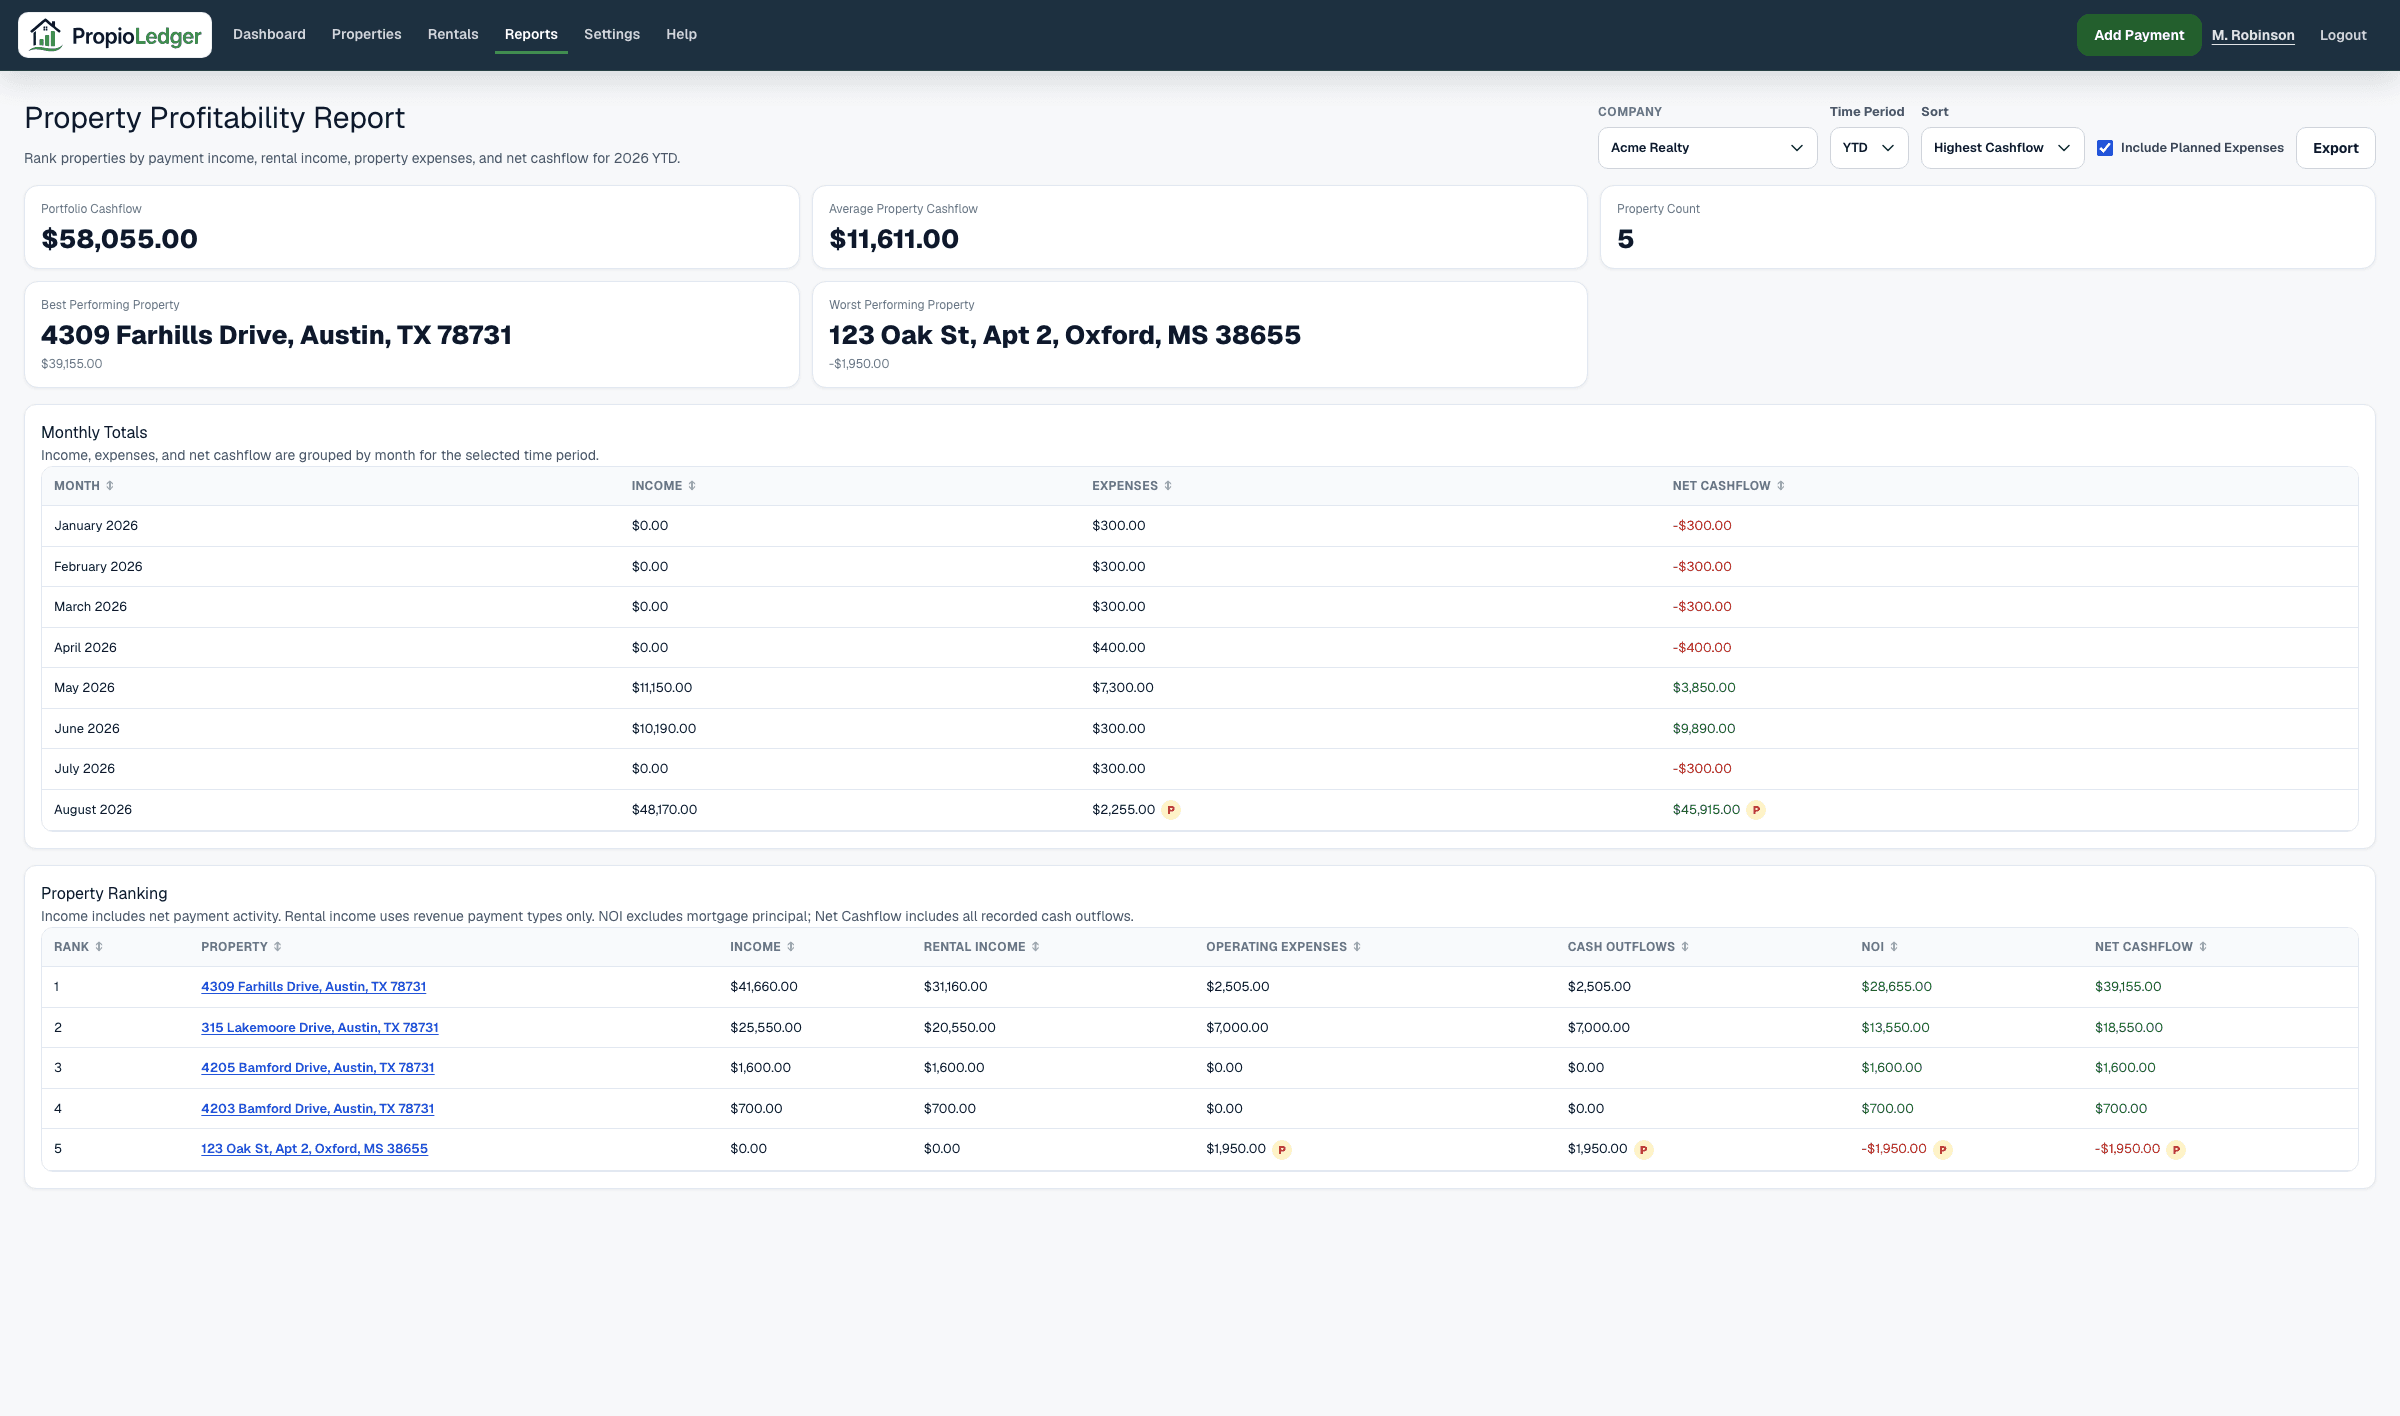The image size is (2400, 1416).
Task: Open 4203 Bamford Drive property link
Action: click(317, 1109)
